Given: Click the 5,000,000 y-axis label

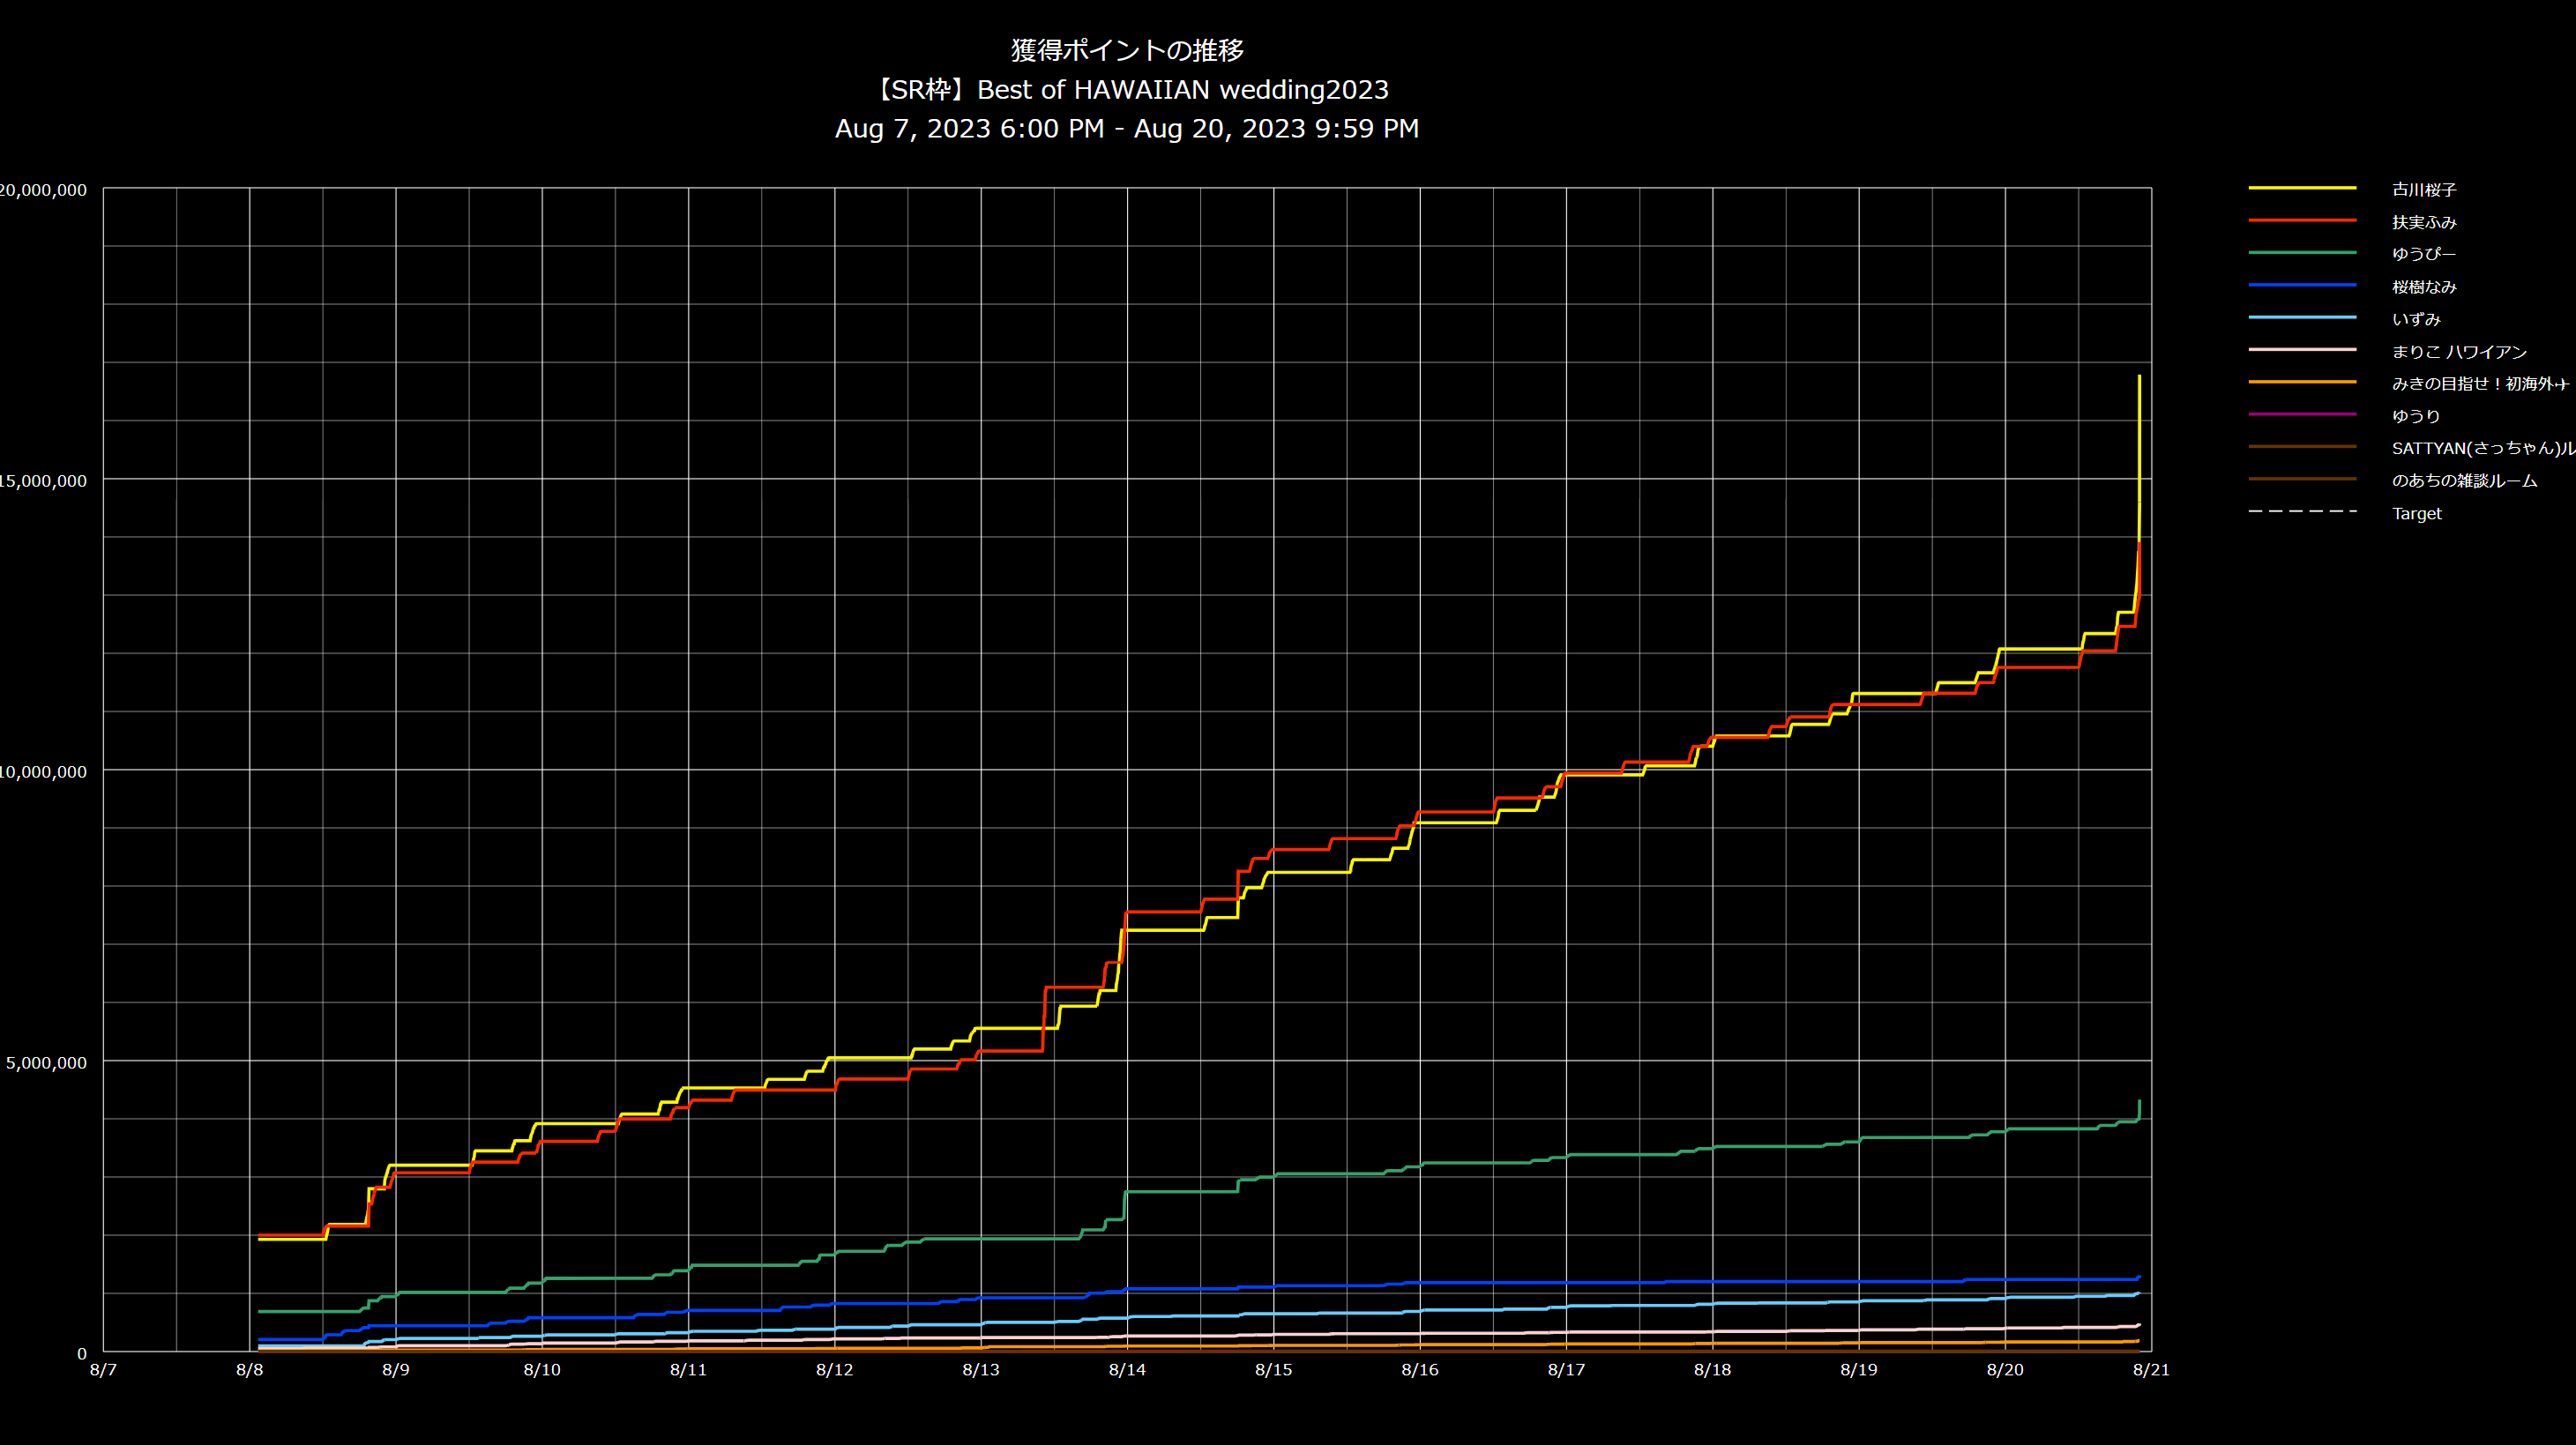Looking at the screenshot, I should pos(46,1063).
